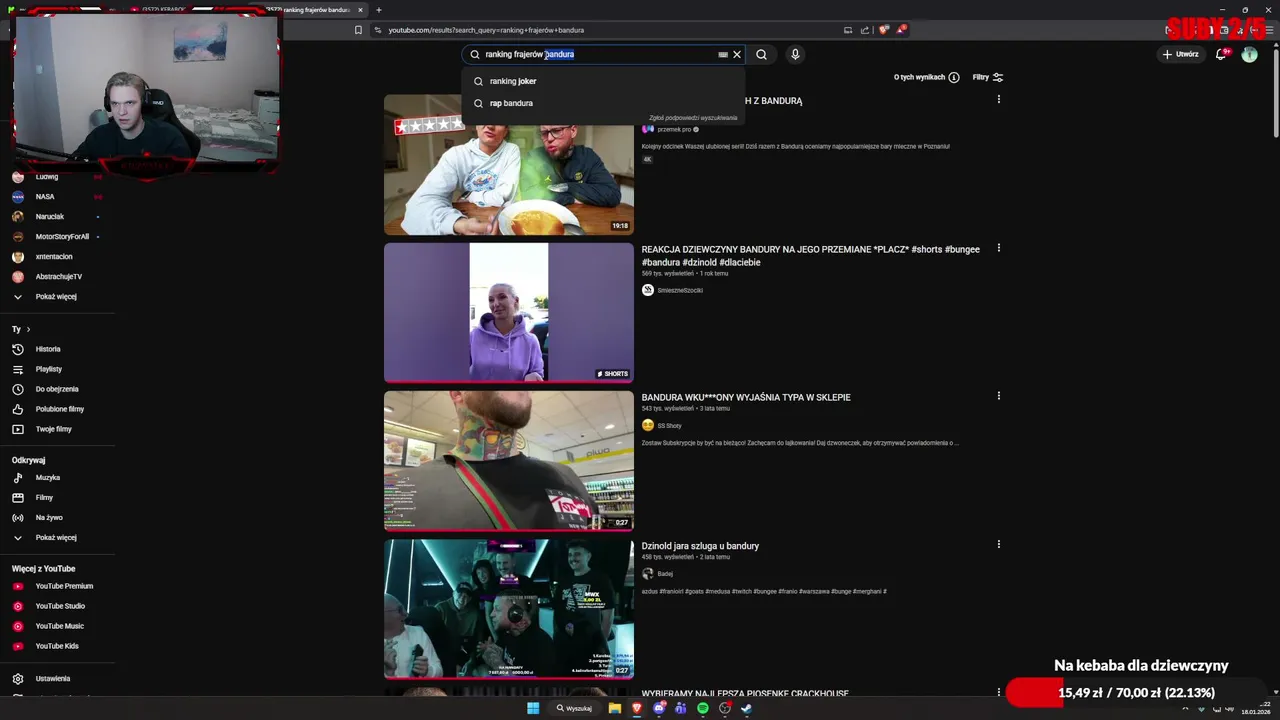Open the on-screen keyboard icon in search box
Screen dimensions: 1280x720
tap(723, 54)
